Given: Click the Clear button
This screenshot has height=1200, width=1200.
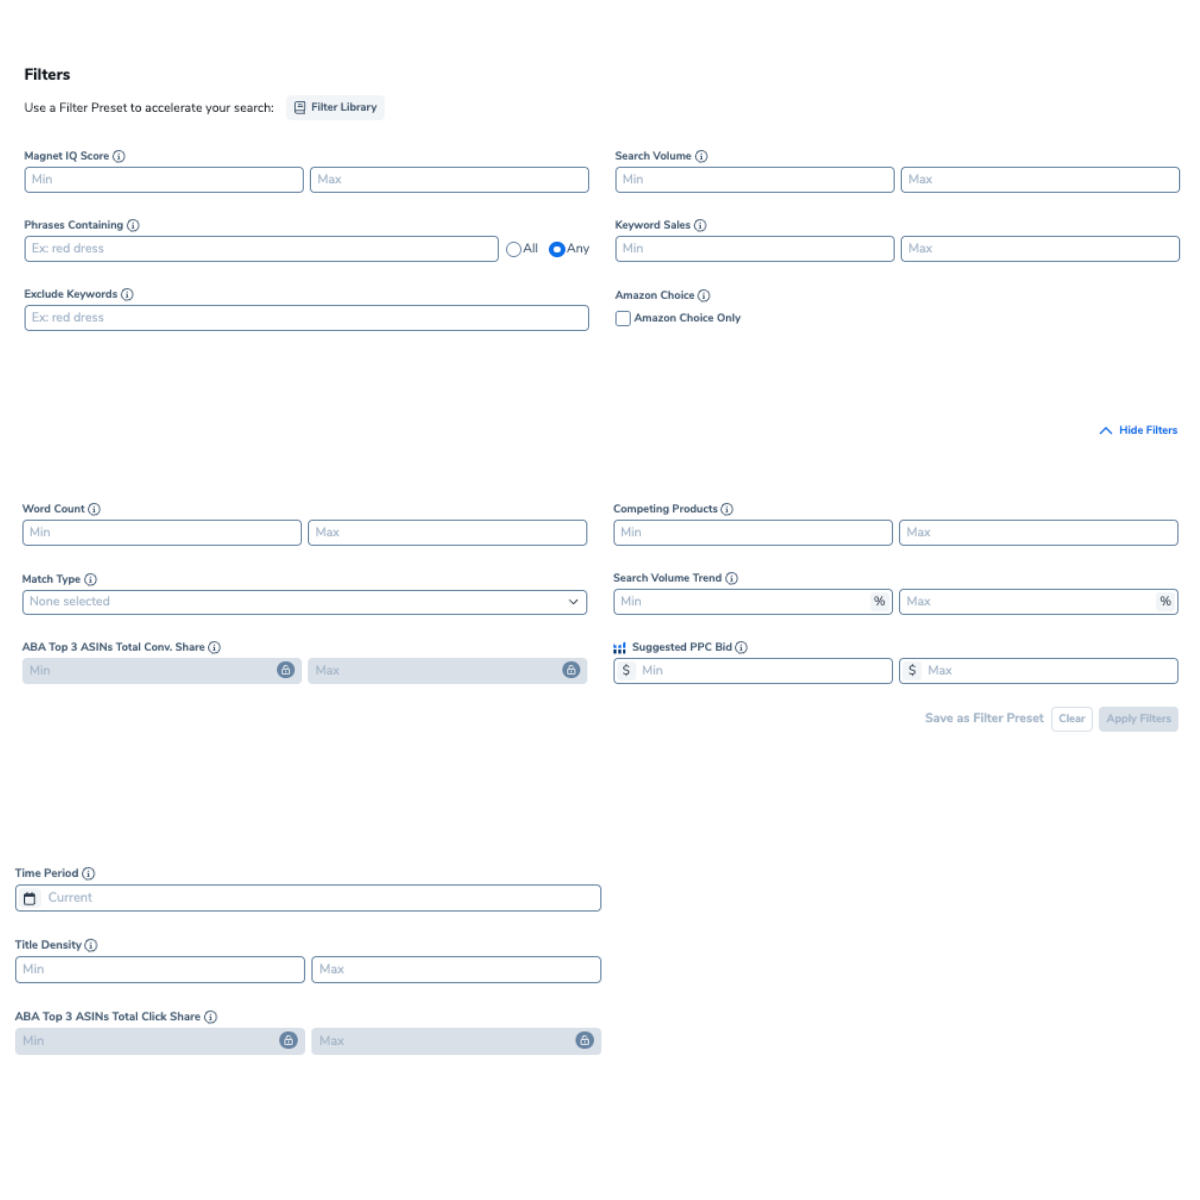Looking at the screenshot, I should (1071, 719).
